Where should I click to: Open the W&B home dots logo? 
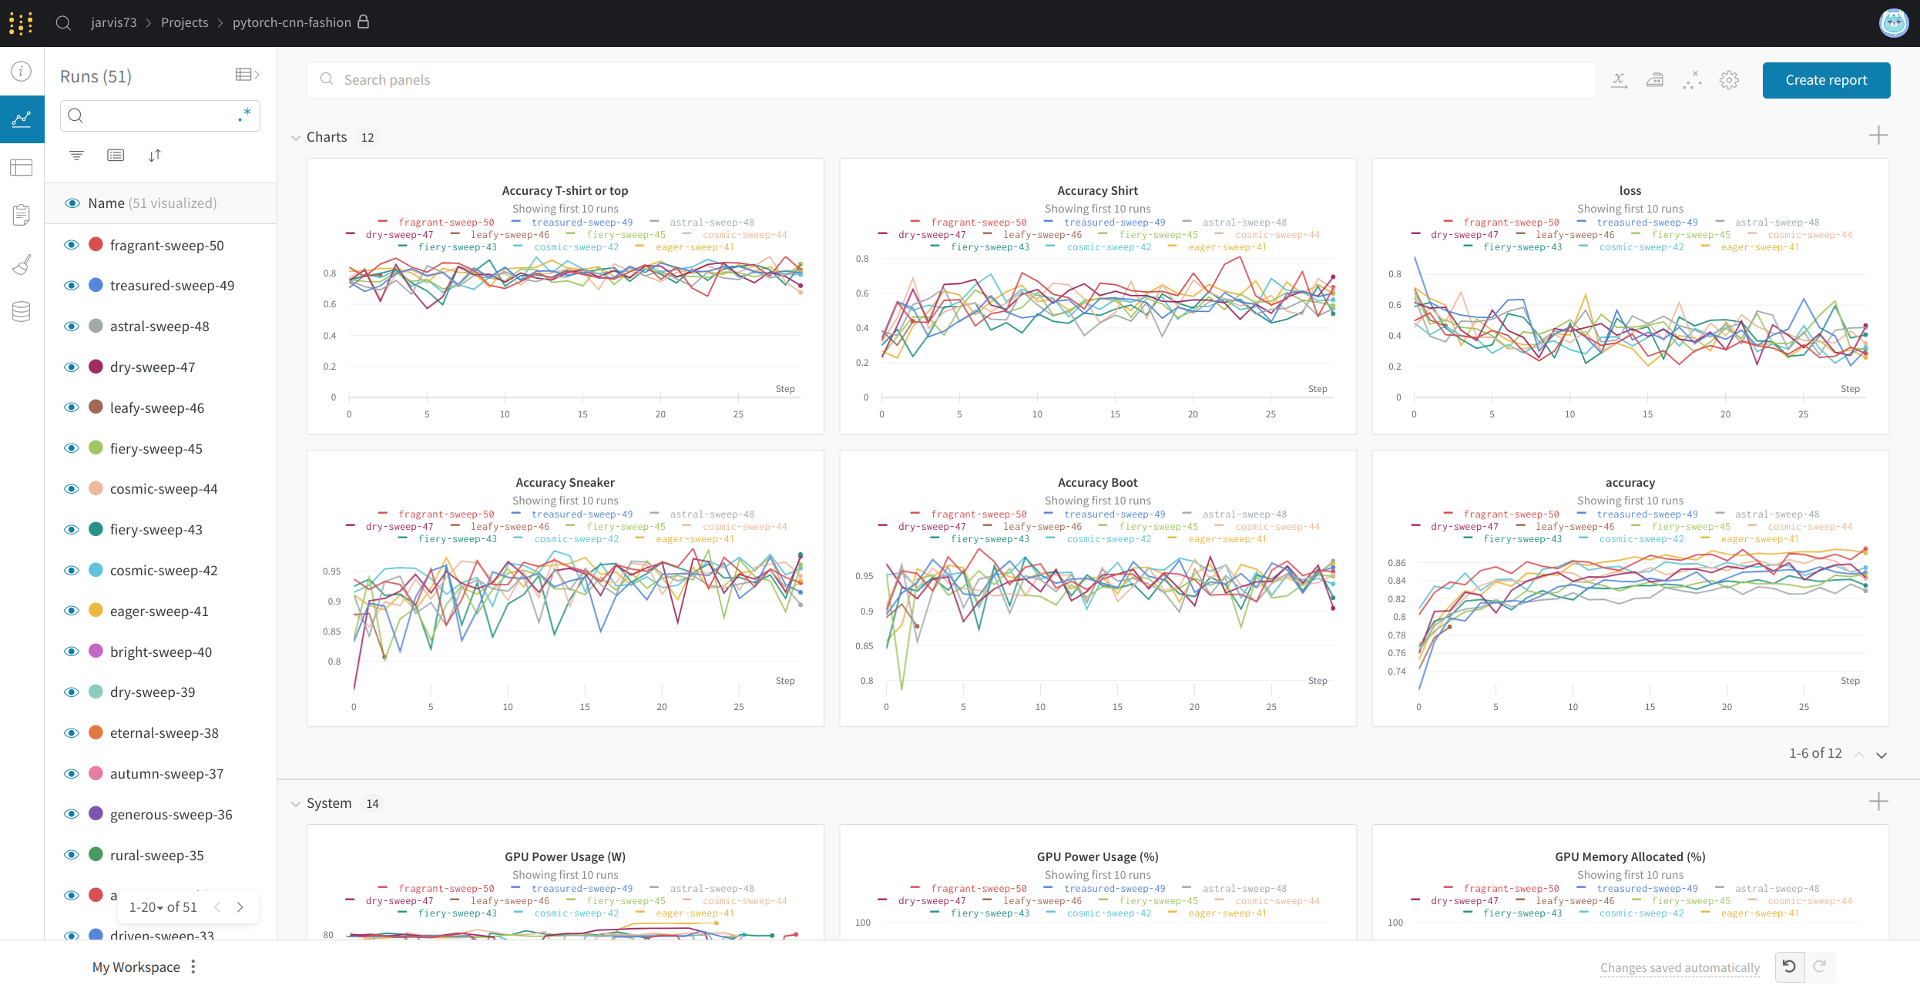[21, 22]
